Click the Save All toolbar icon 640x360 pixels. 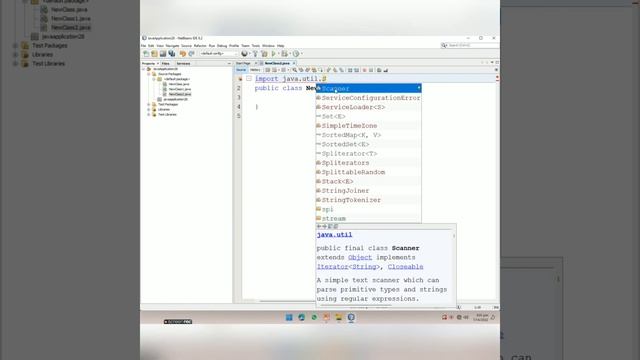tap(171, 53)
